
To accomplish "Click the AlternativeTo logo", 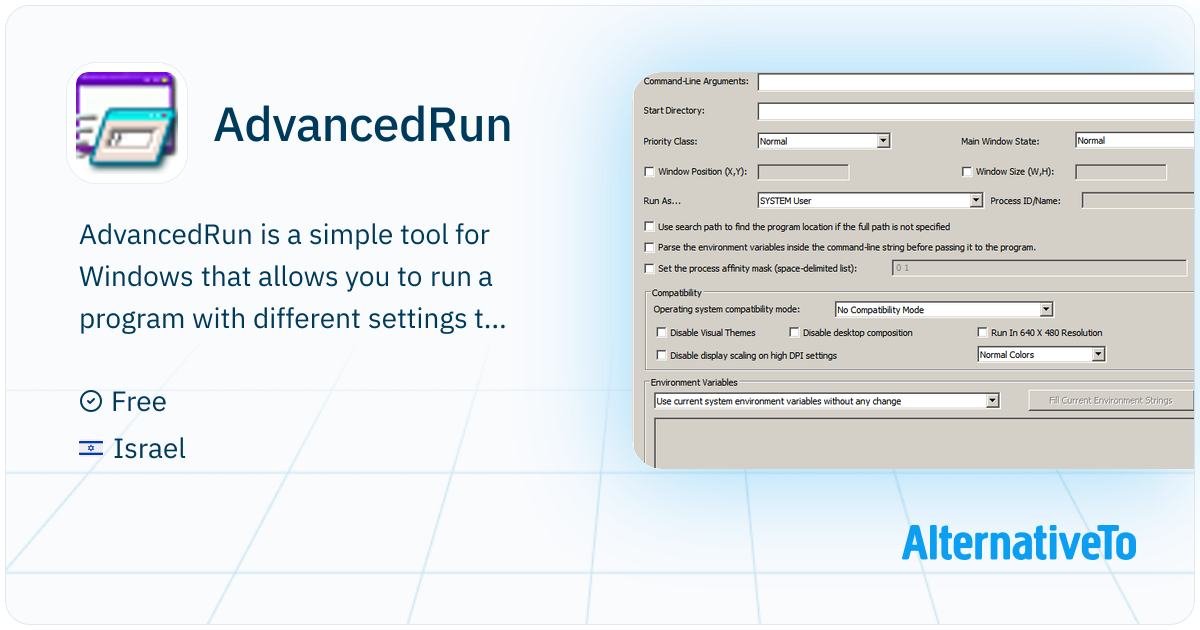I will (1019, 543).
